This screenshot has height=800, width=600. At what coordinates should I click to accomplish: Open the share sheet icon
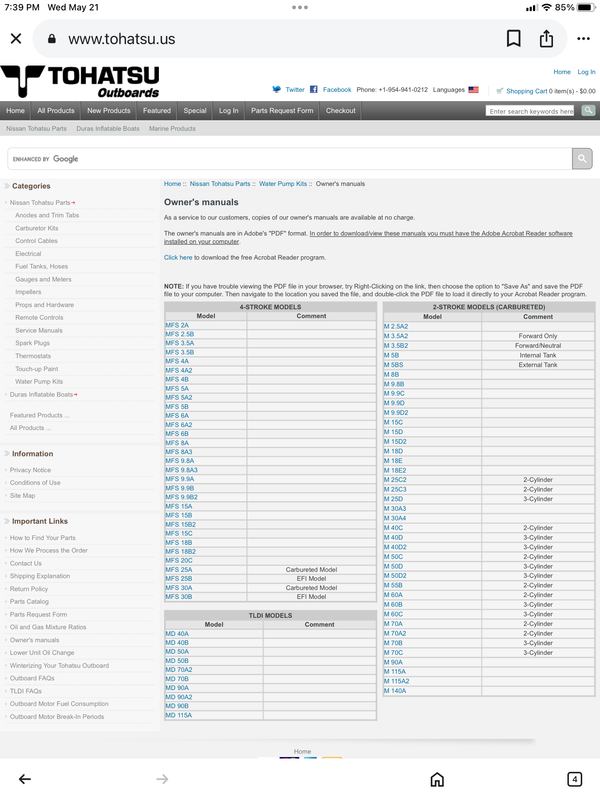coord(546,39)
